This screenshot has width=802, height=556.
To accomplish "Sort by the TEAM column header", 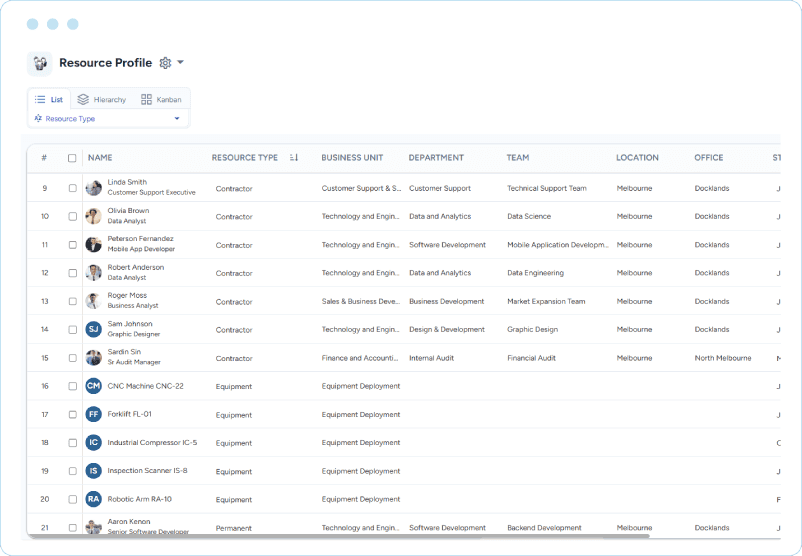I will click(x=518, y=158).
